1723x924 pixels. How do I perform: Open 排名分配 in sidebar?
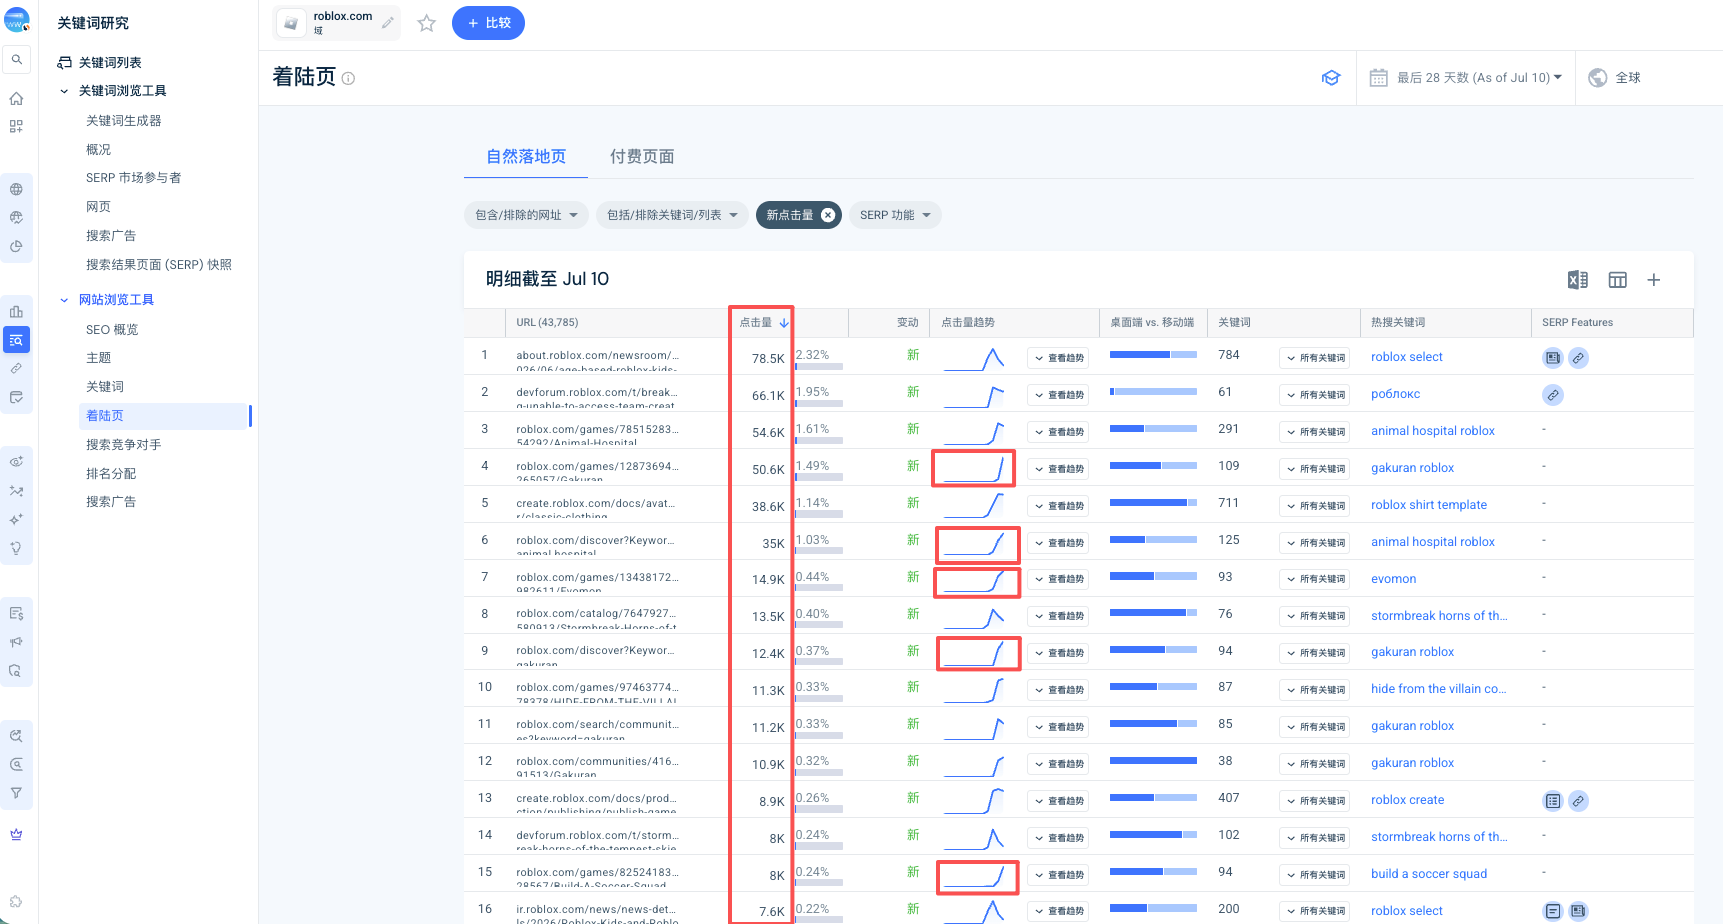(x=111, y=474)
